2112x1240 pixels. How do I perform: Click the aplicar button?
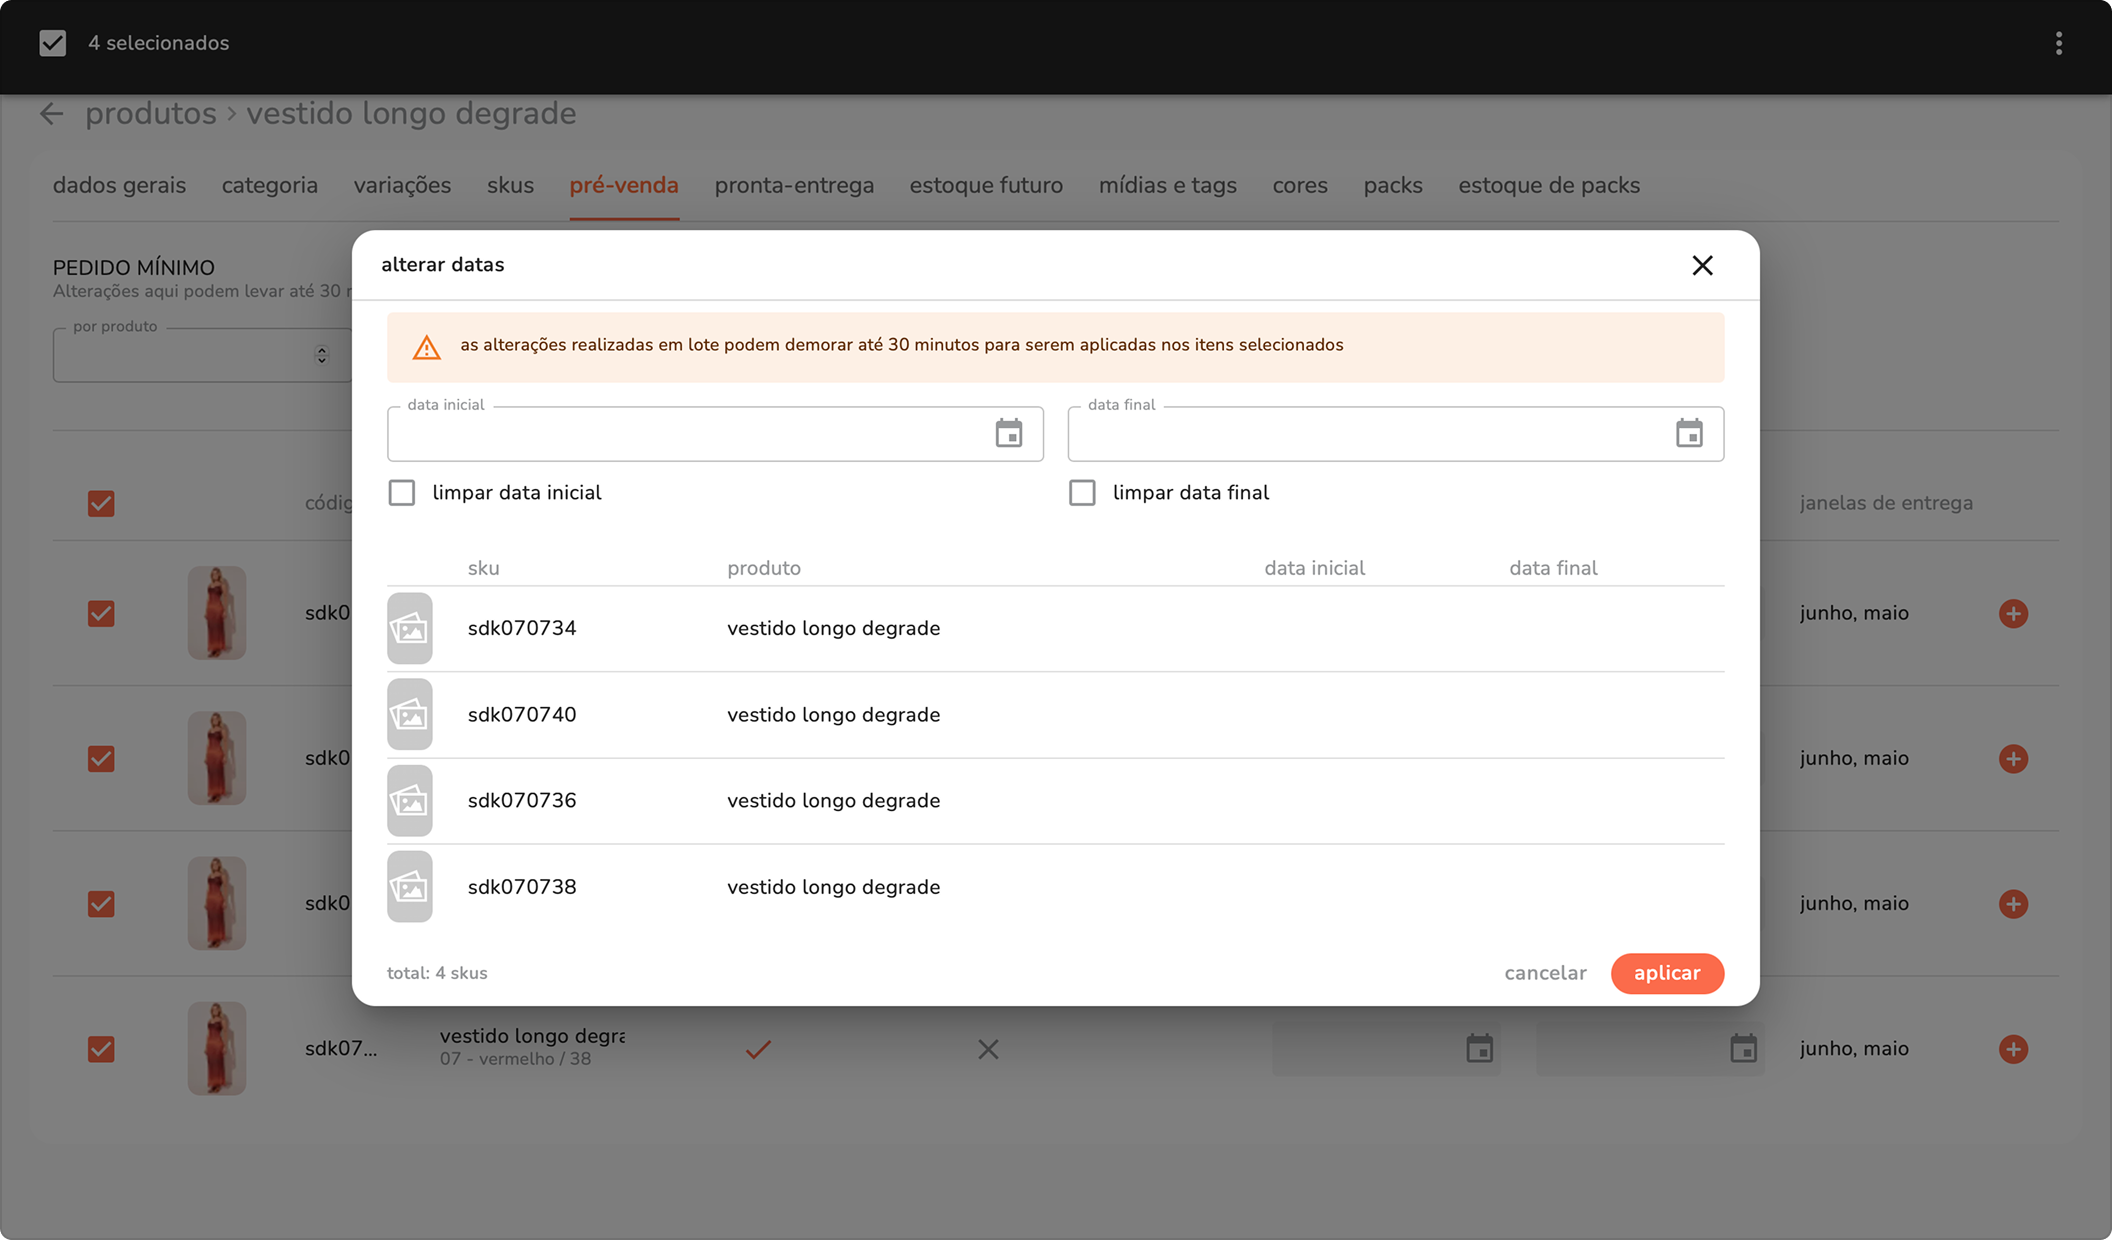[1666, 973]
